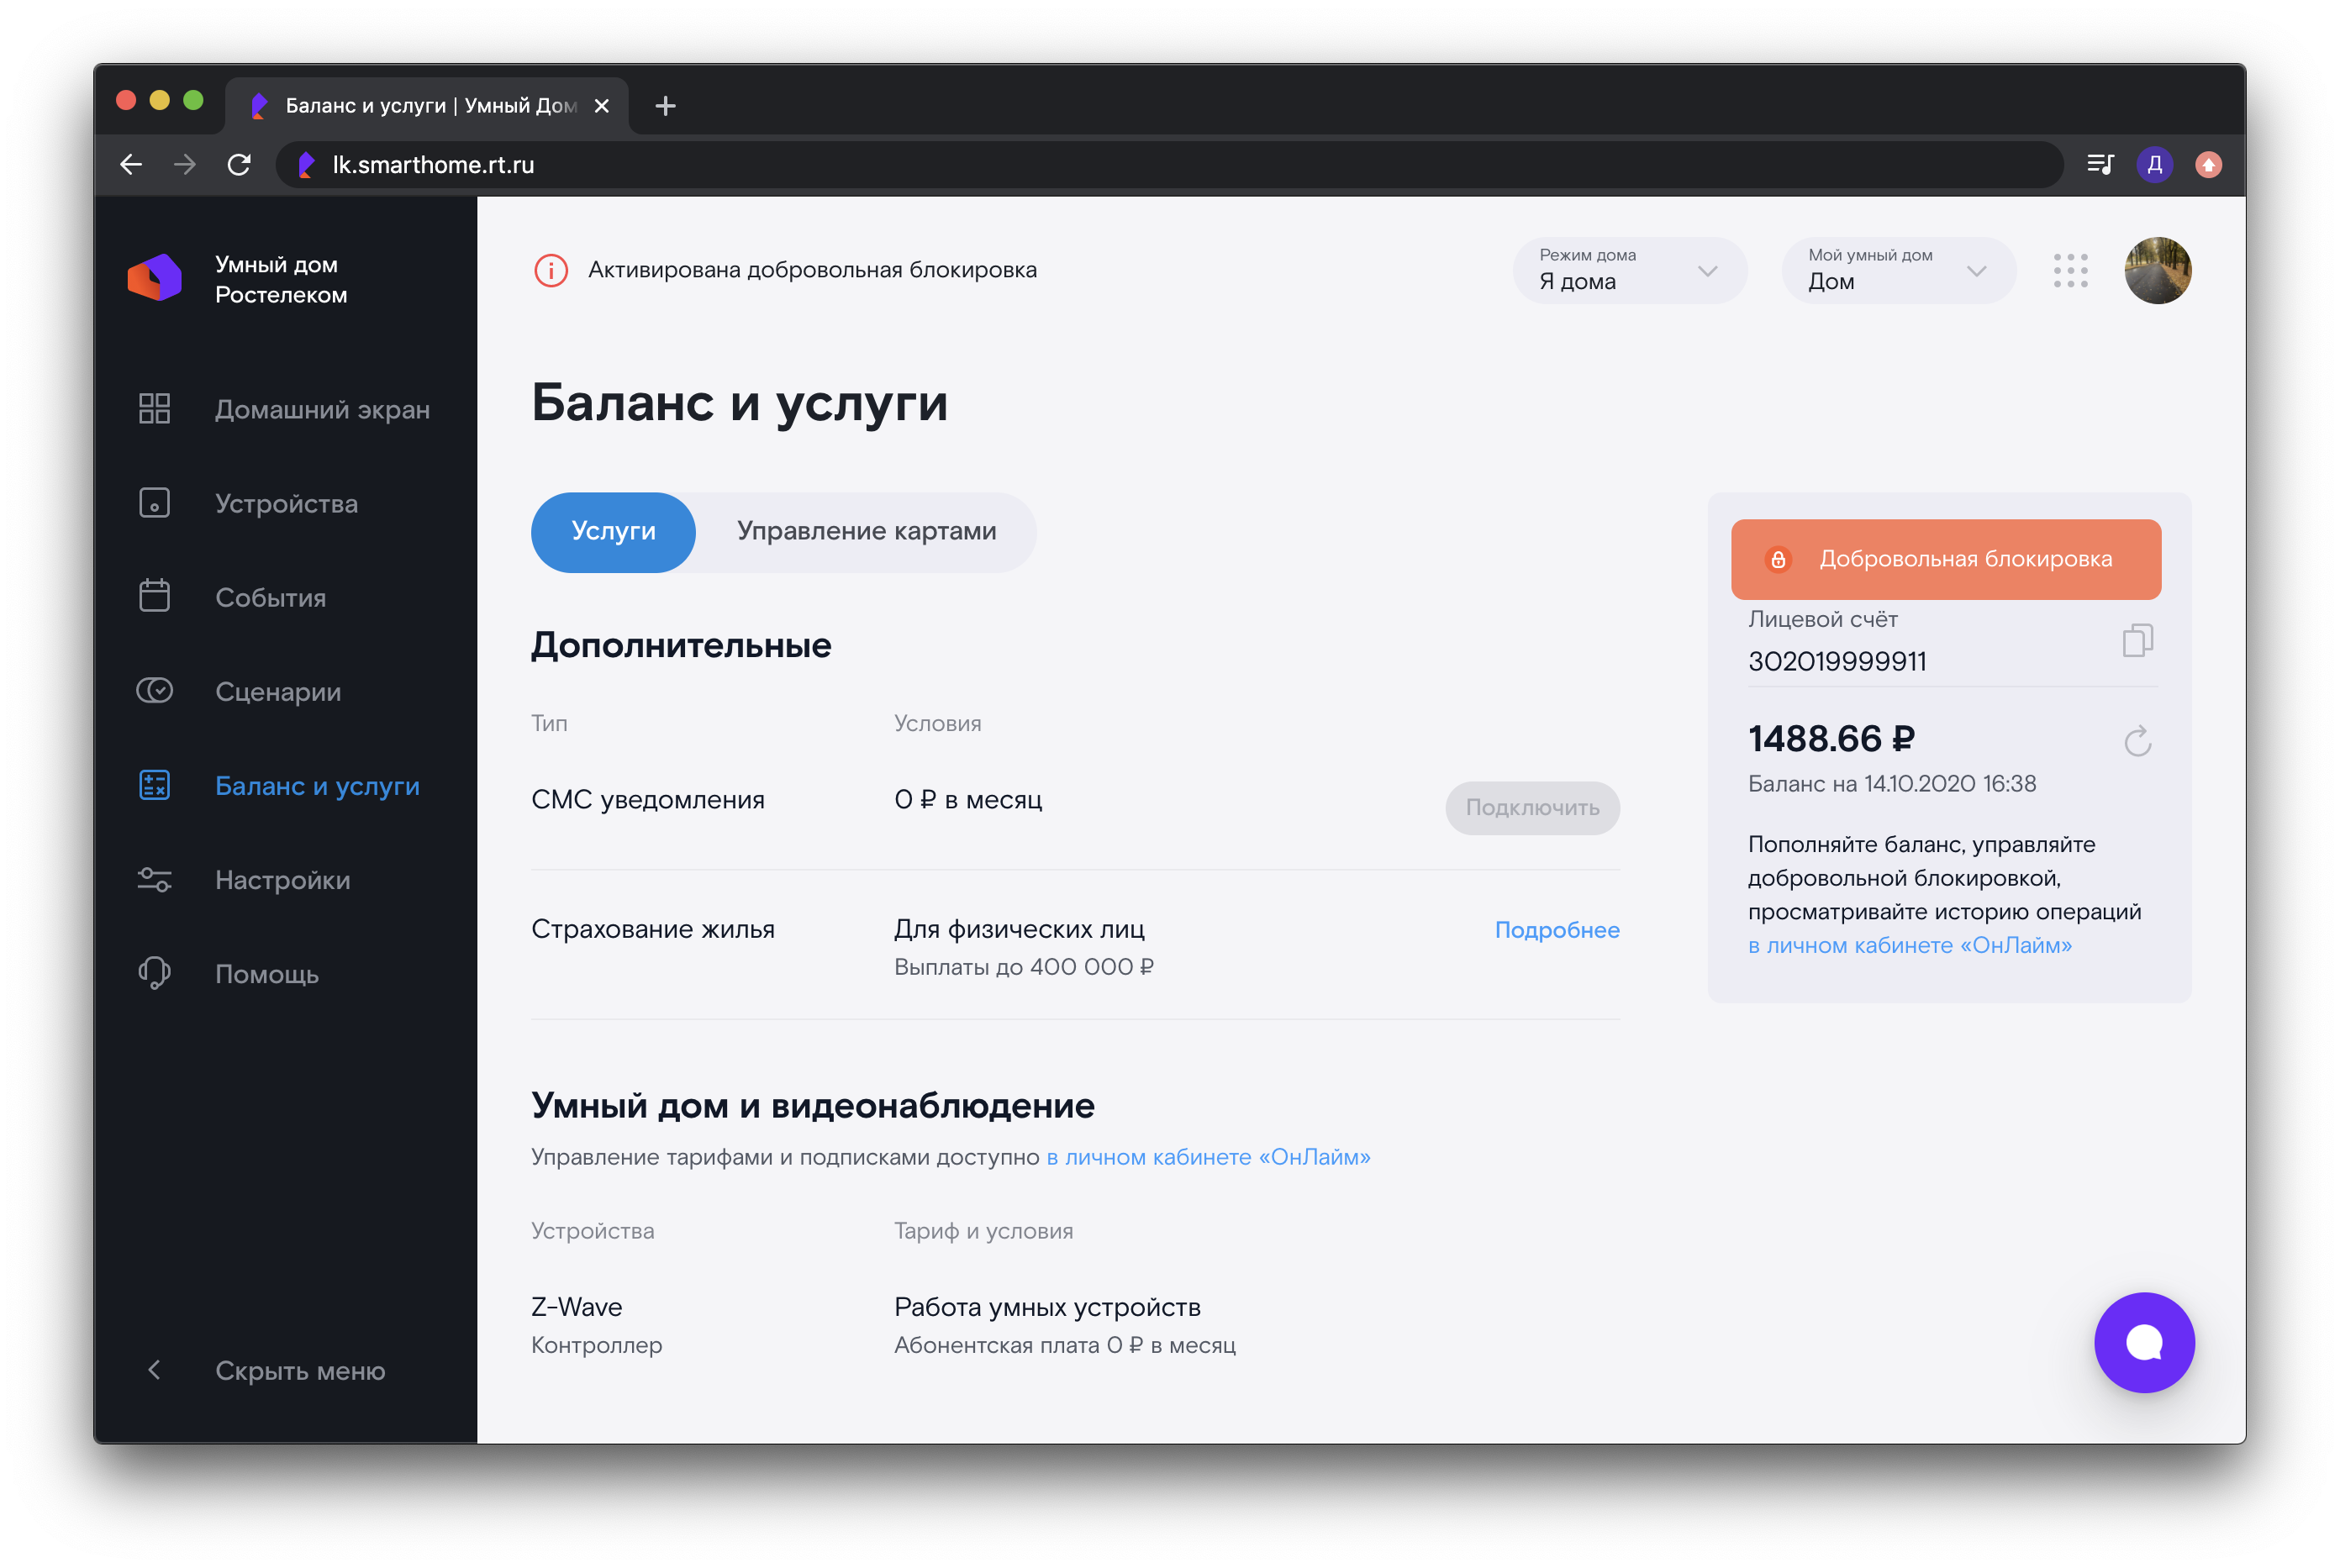This screenshot has height=1568, width=2340.
Task: Click Подключить for СМС уведомления
Action: (1531, 808)
